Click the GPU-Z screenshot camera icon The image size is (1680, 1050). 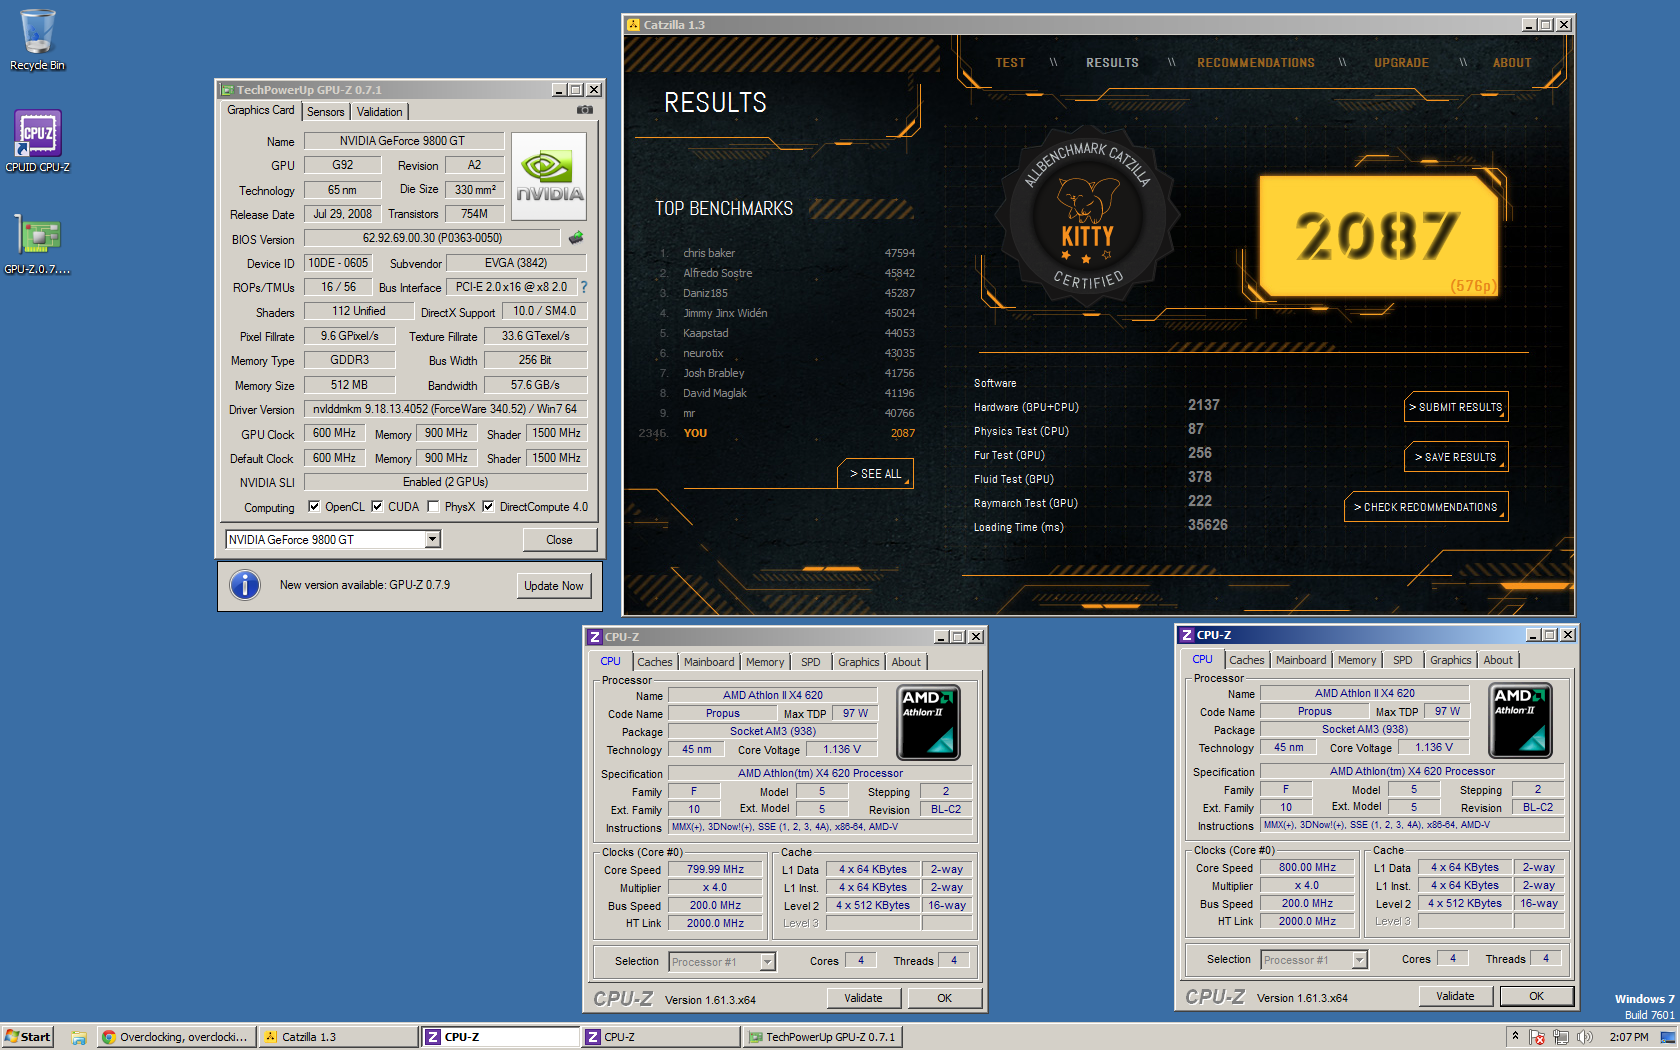(585, 111)
